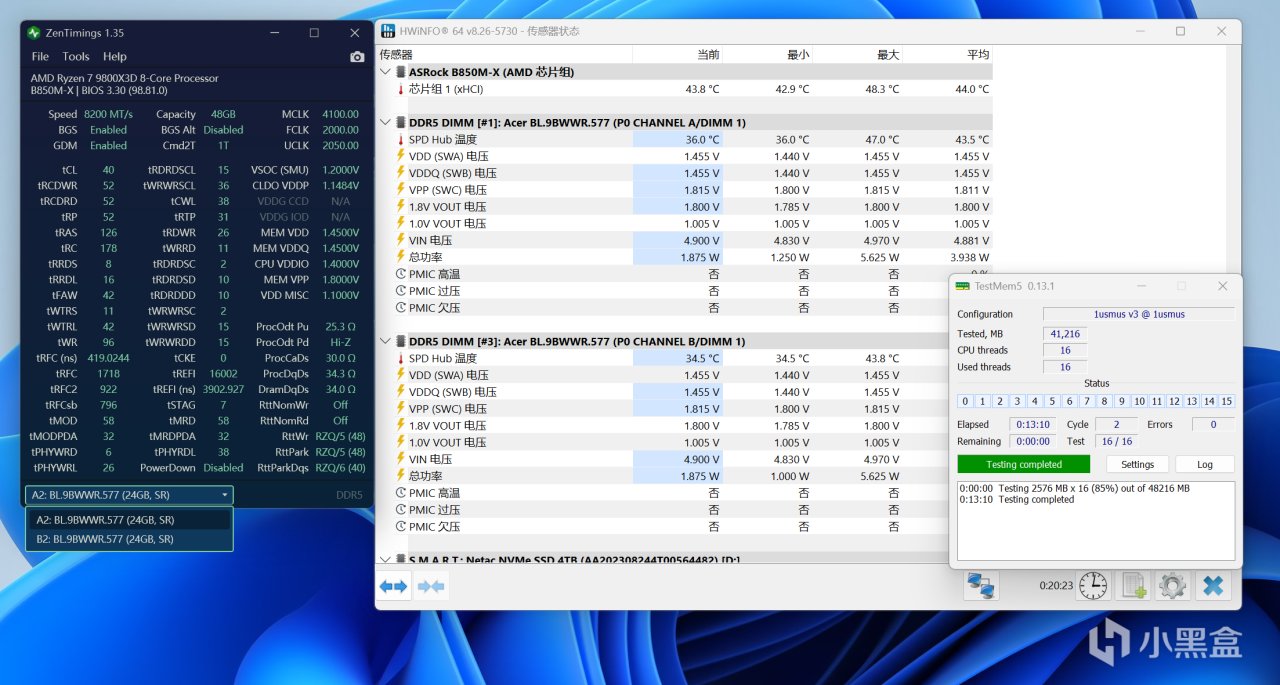Close sensors with the blue X icon
Screen dimensions: 1280x685
click(1213, 586)
